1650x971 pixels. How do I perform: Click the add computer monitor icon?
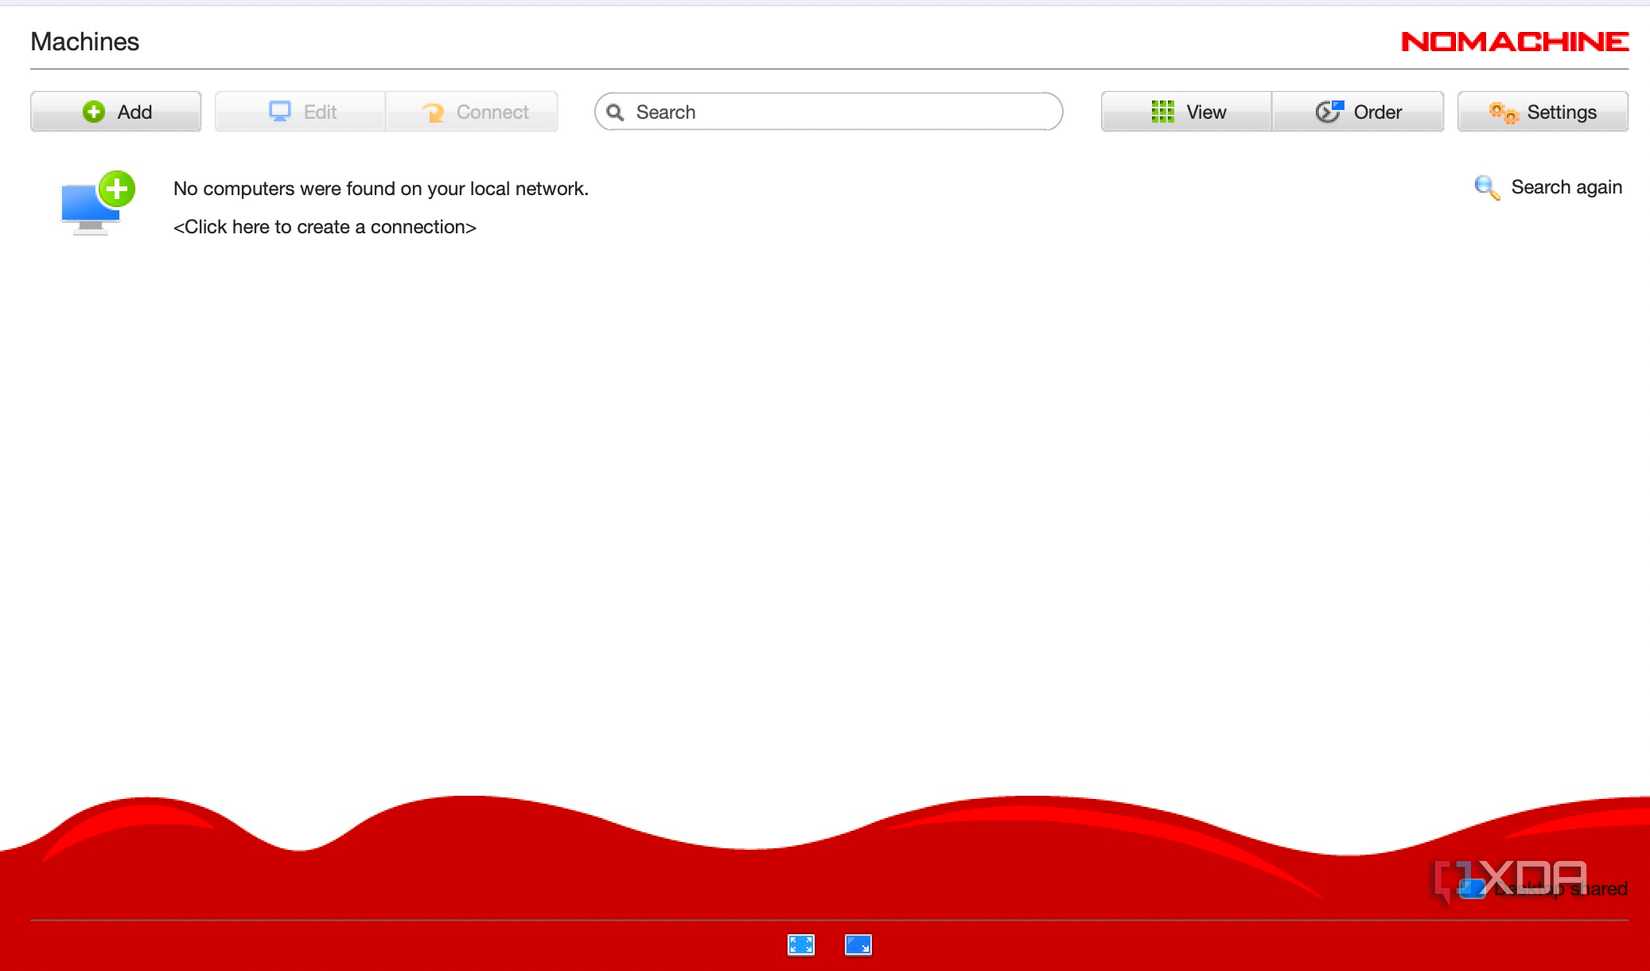pos(97,203)
